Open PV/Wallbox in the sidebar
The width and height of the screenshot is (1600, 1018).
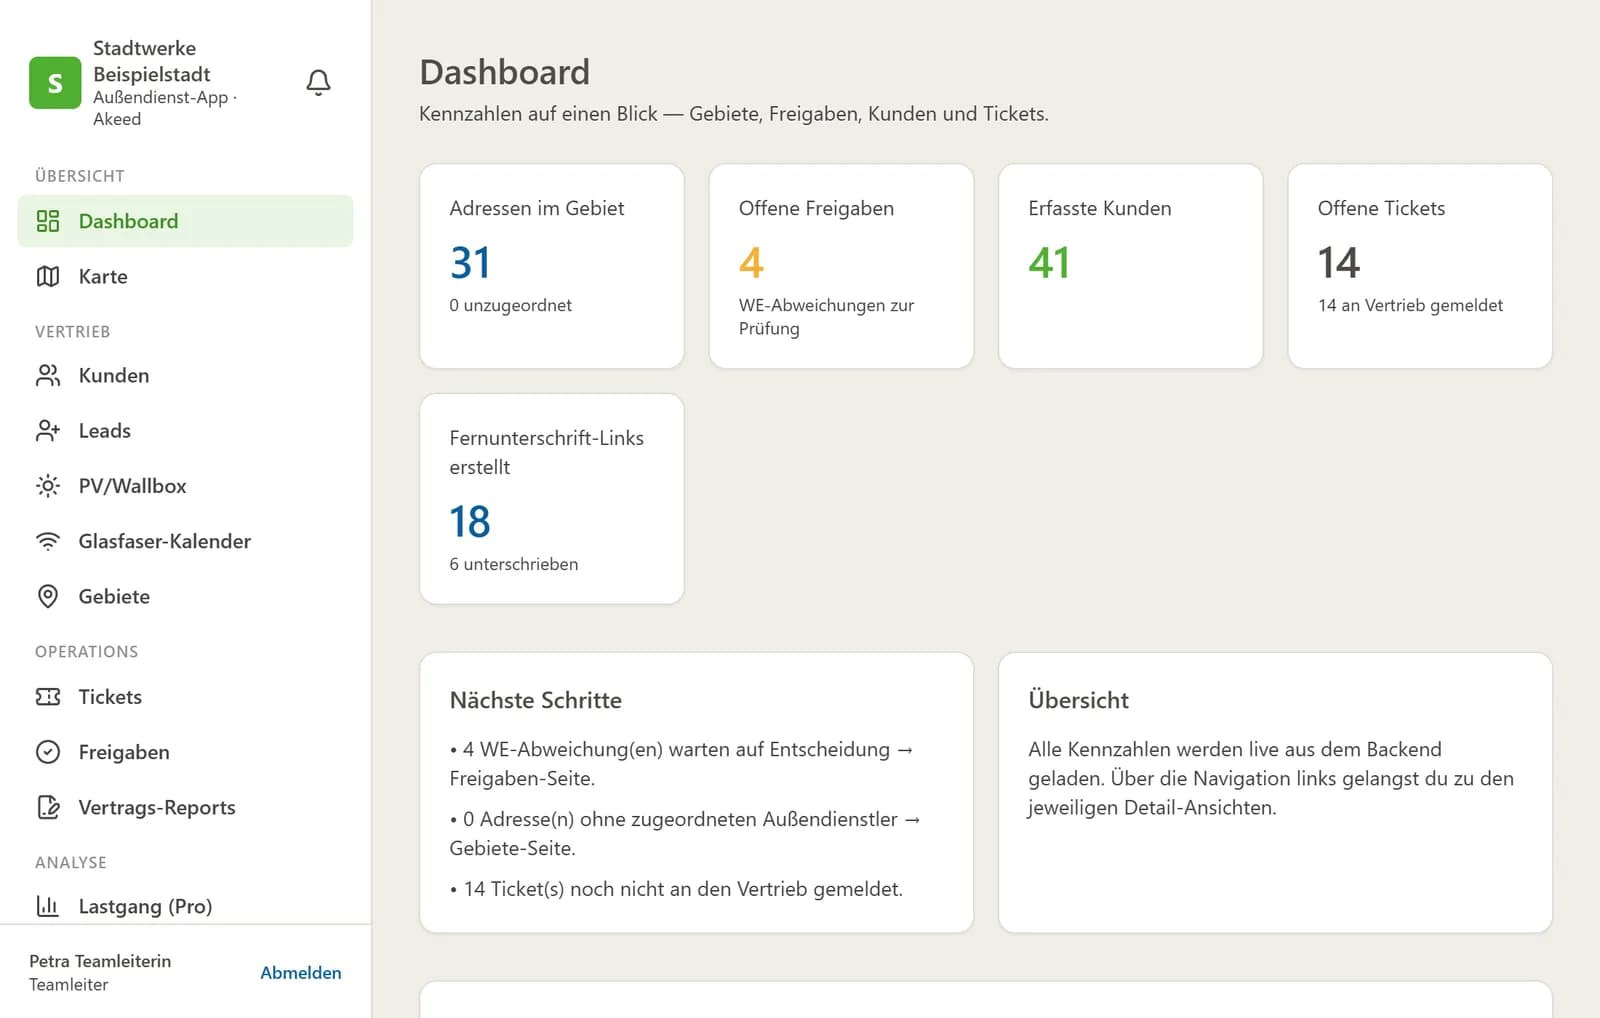tap(185, 486)
